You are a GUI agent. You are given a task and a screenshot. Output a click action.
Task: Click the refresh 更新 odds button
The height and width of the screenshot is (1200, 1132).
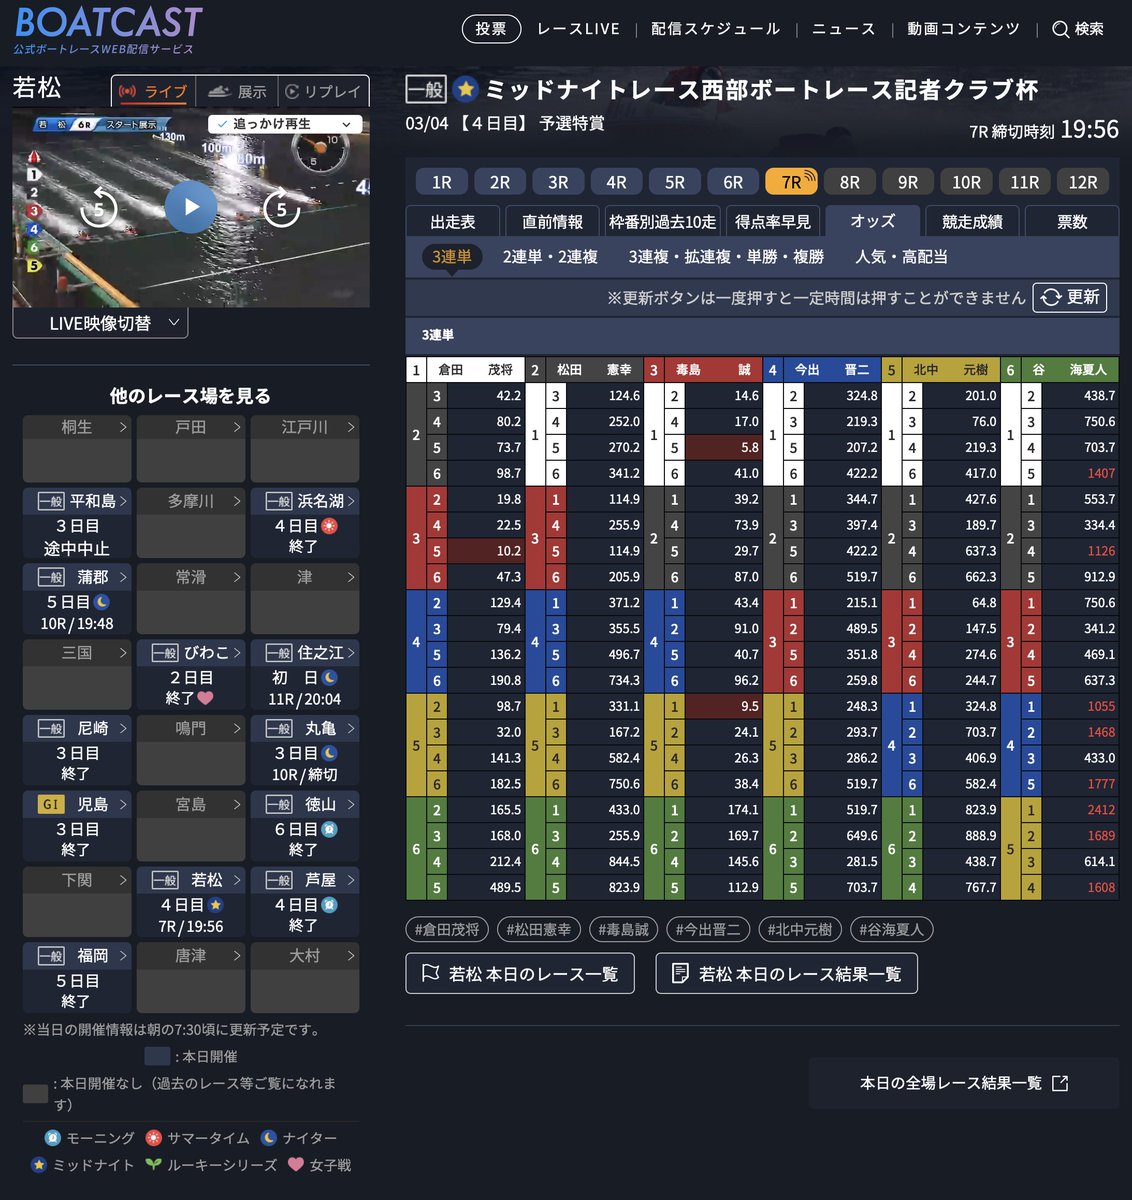point(1069,297)
